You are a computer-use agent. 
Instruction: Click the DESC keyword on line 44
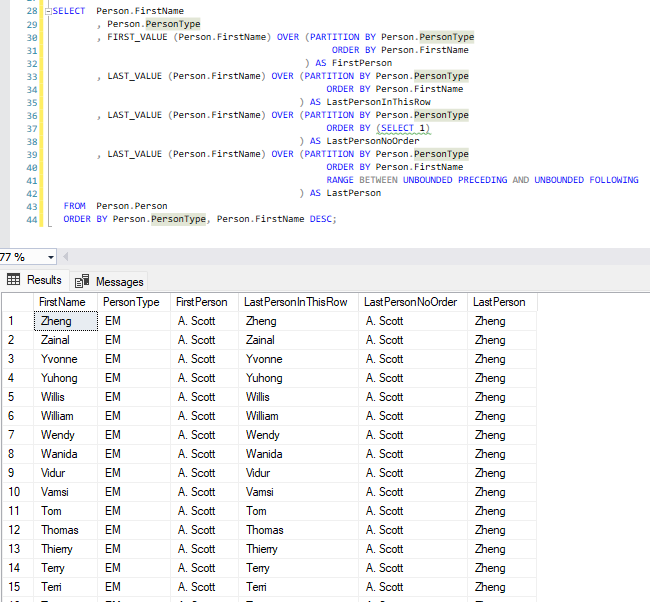tap(320, 219)
